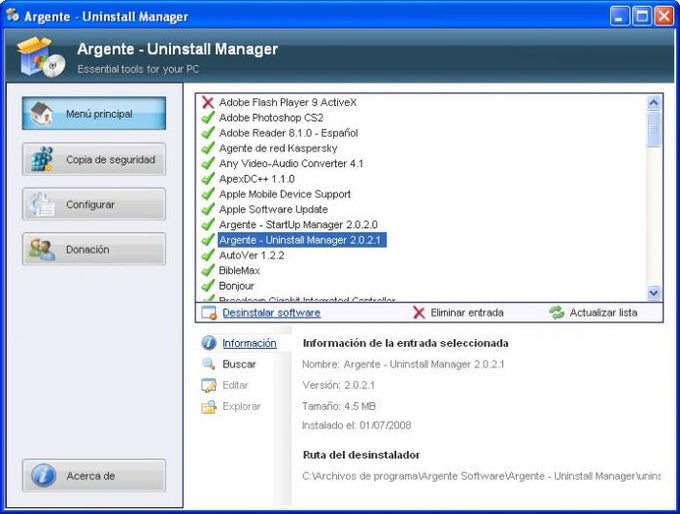680x514 pixels.
Task: Open Copia de seguridad
Action: [x=94, y=159]
